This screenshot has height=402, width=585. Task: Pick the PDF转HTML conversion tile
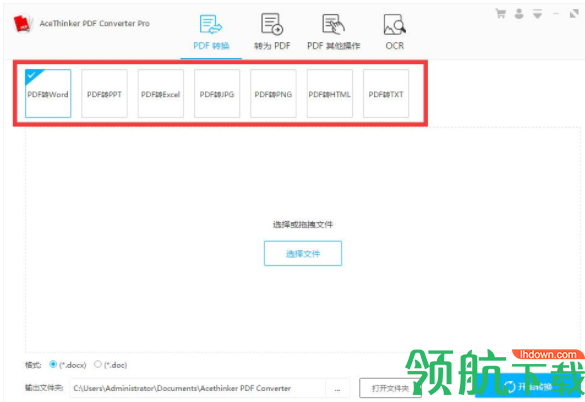pos(329,94)
